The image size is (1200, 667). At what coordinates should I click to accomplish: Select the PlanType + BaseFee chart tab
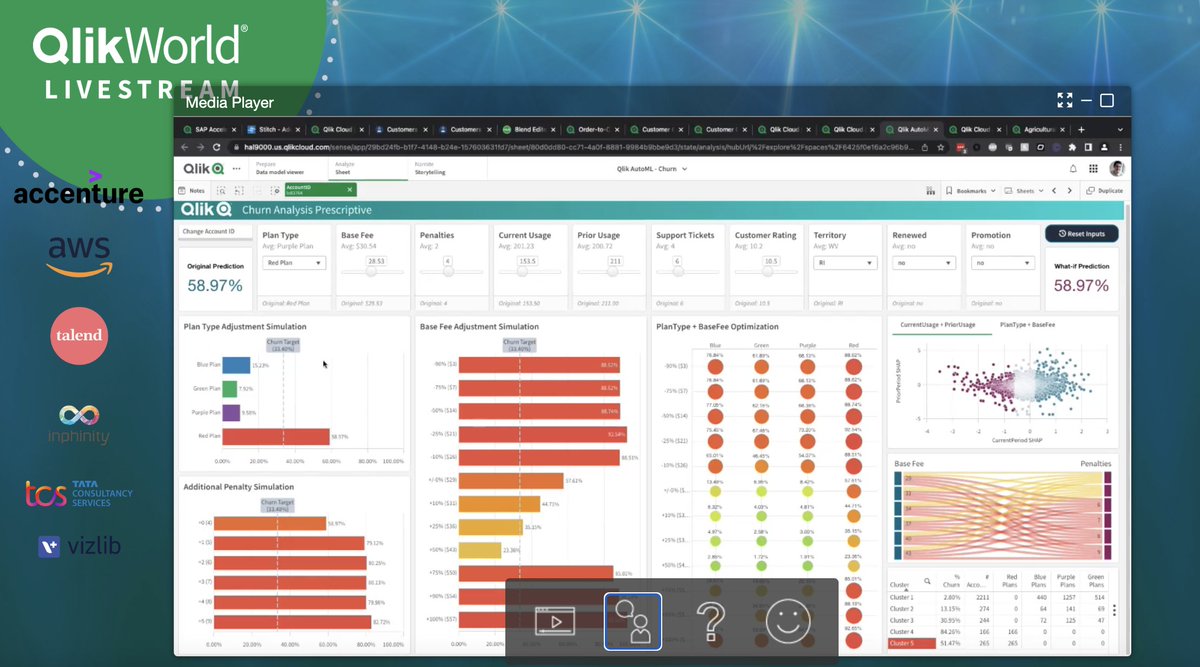[1027, 326]
